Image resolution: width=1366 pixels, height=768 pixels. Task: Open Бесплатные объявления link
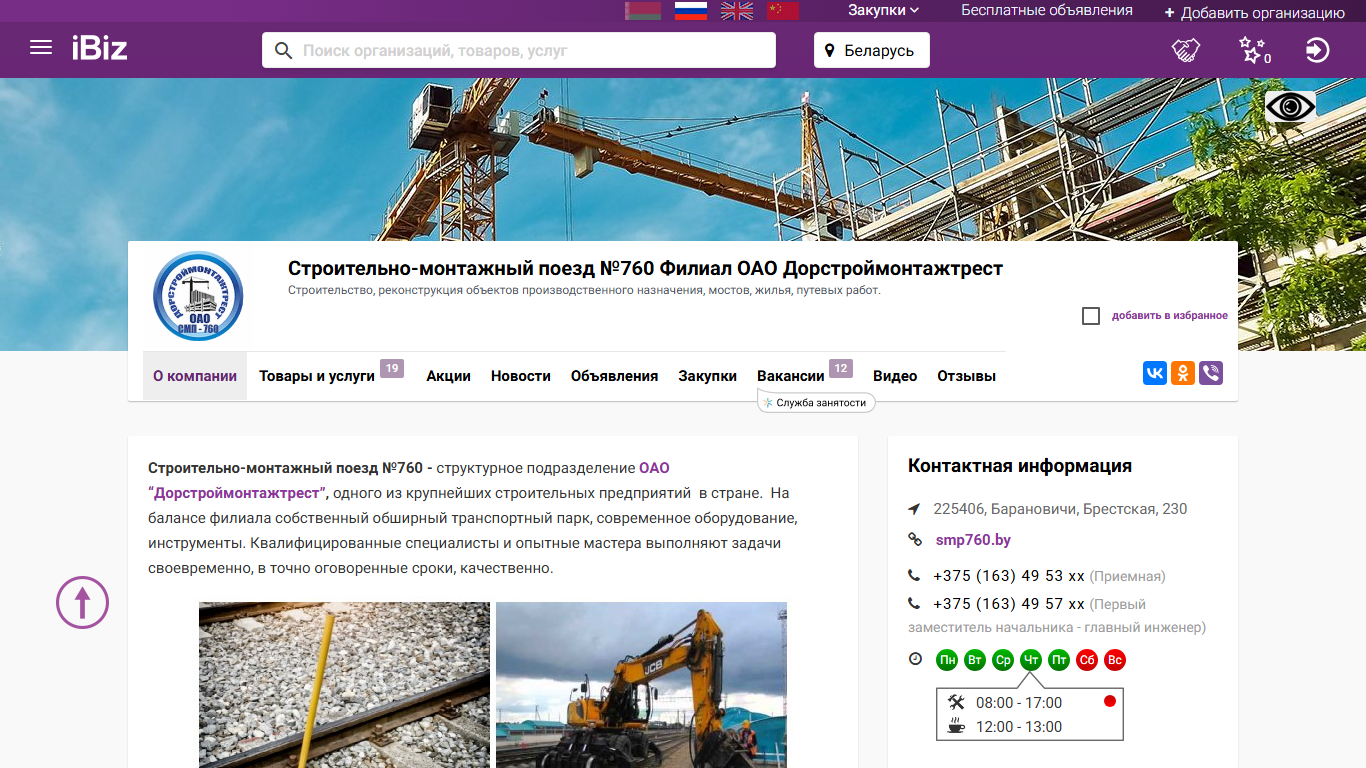[x=1047, y=10]
